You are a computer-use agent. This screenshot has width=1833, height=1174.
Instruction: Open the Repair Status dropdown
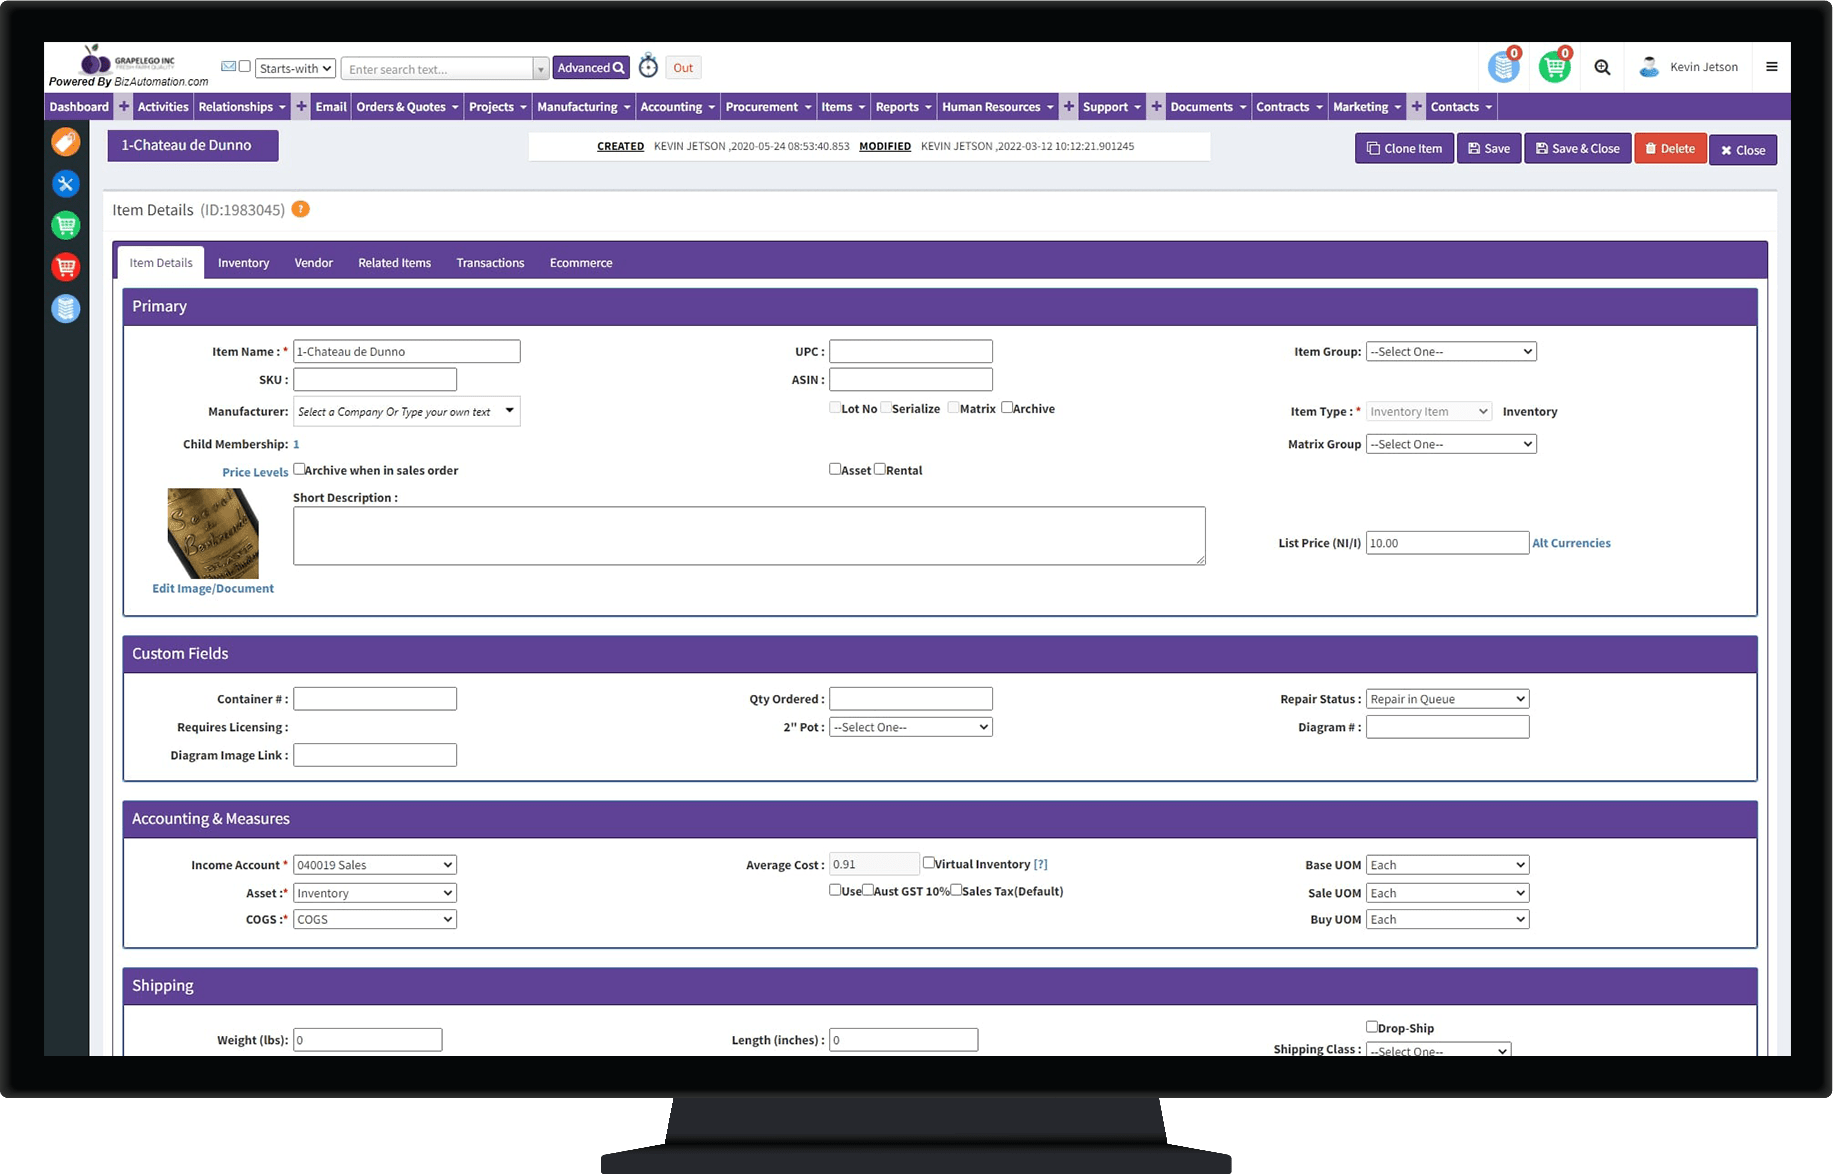[x=1447, y=699]
